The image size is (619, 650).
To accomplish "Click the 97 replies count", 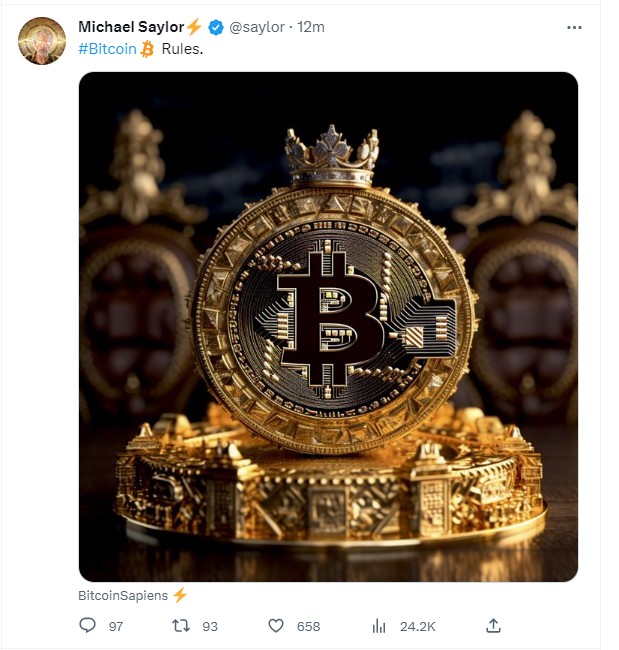I will (116, 626).
